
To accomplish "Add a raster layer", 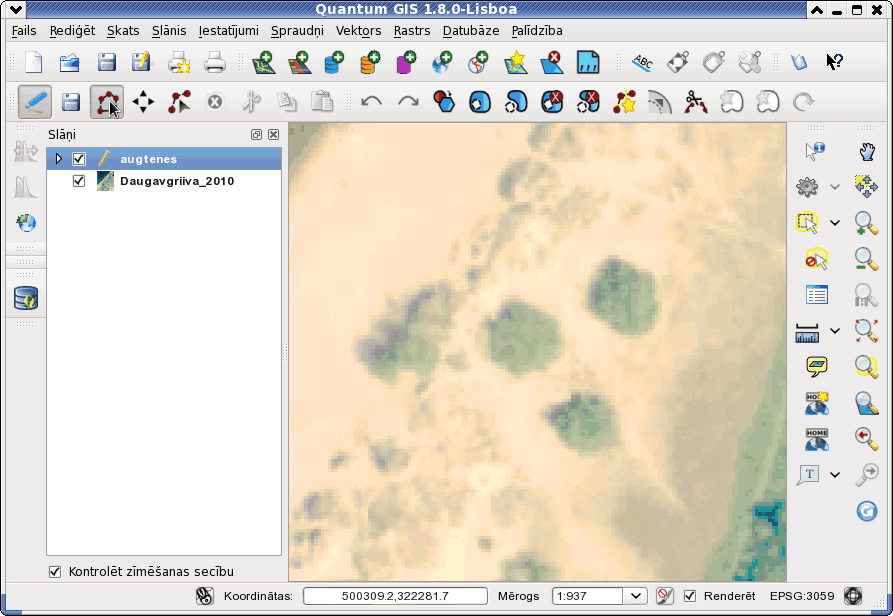I will click(300, 62).
